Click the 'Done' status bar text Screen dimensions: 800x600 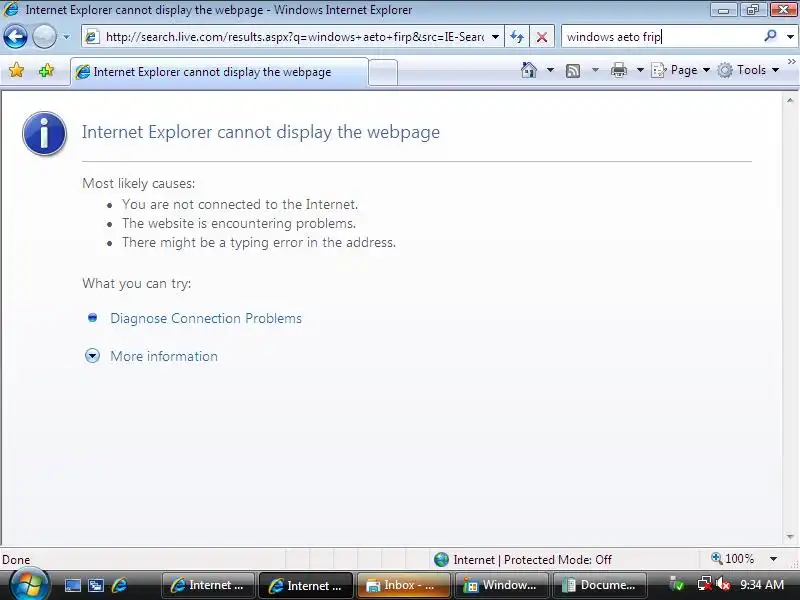point(16,560)
